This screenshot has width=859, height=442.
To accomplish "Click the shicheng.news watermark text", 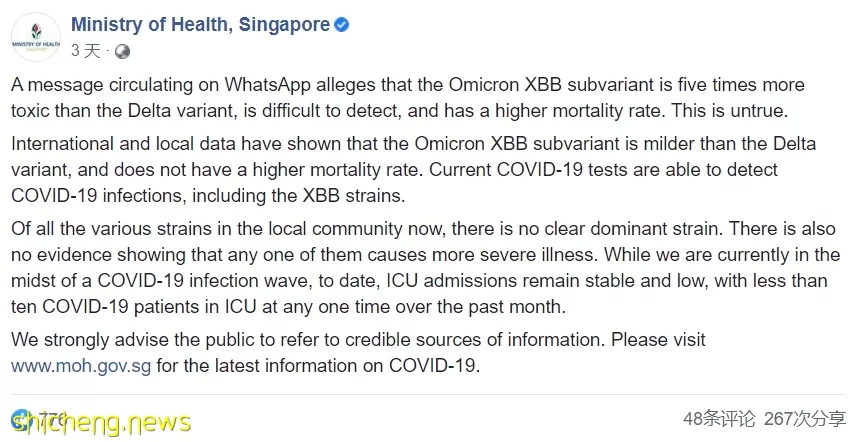I will [102, 423].
